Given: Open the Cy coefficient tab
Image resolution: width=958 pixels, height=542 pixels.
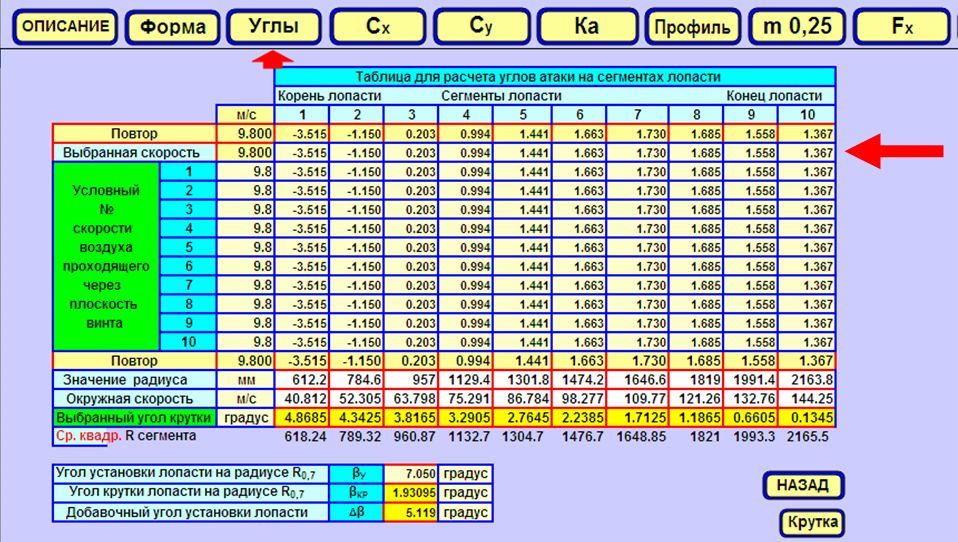Looking at the screenshot, I should point(483,27).
